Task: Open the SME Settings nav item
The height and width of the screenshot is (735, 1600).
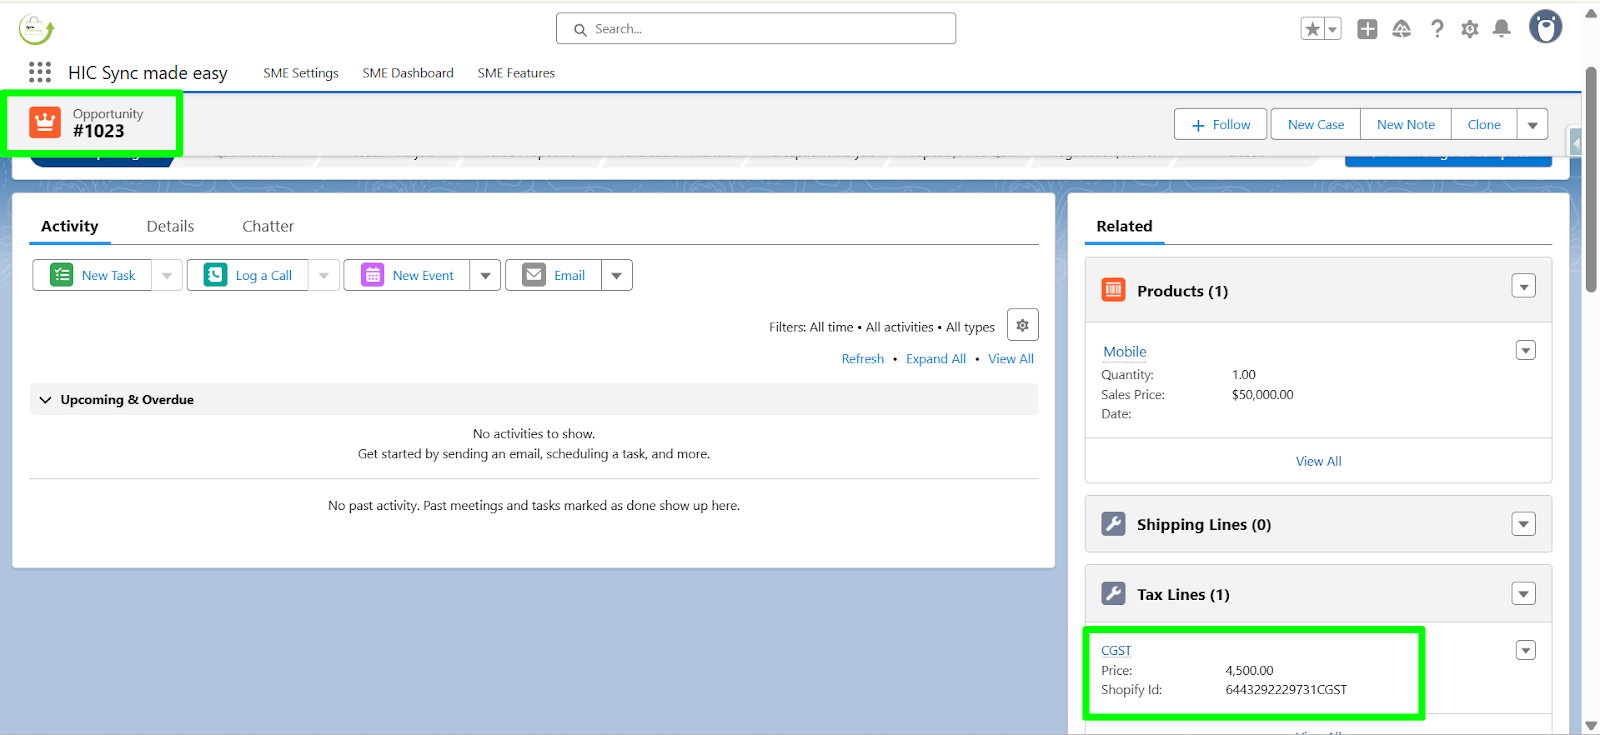Action: click(x=301, y=73)
